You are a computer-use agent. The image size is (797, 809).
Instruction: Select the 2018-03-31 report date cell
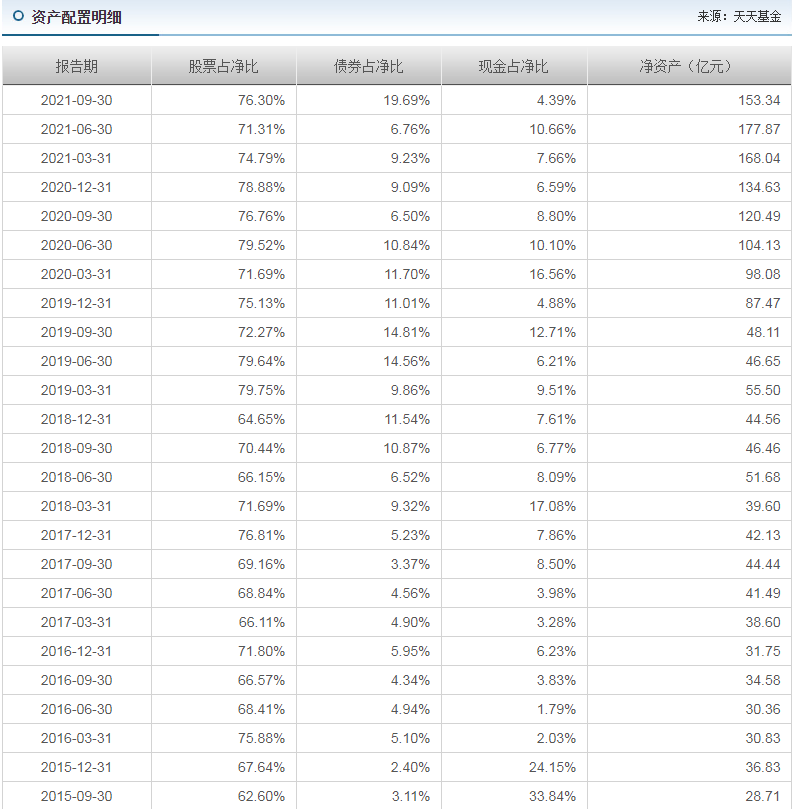[x=76, y=506]
